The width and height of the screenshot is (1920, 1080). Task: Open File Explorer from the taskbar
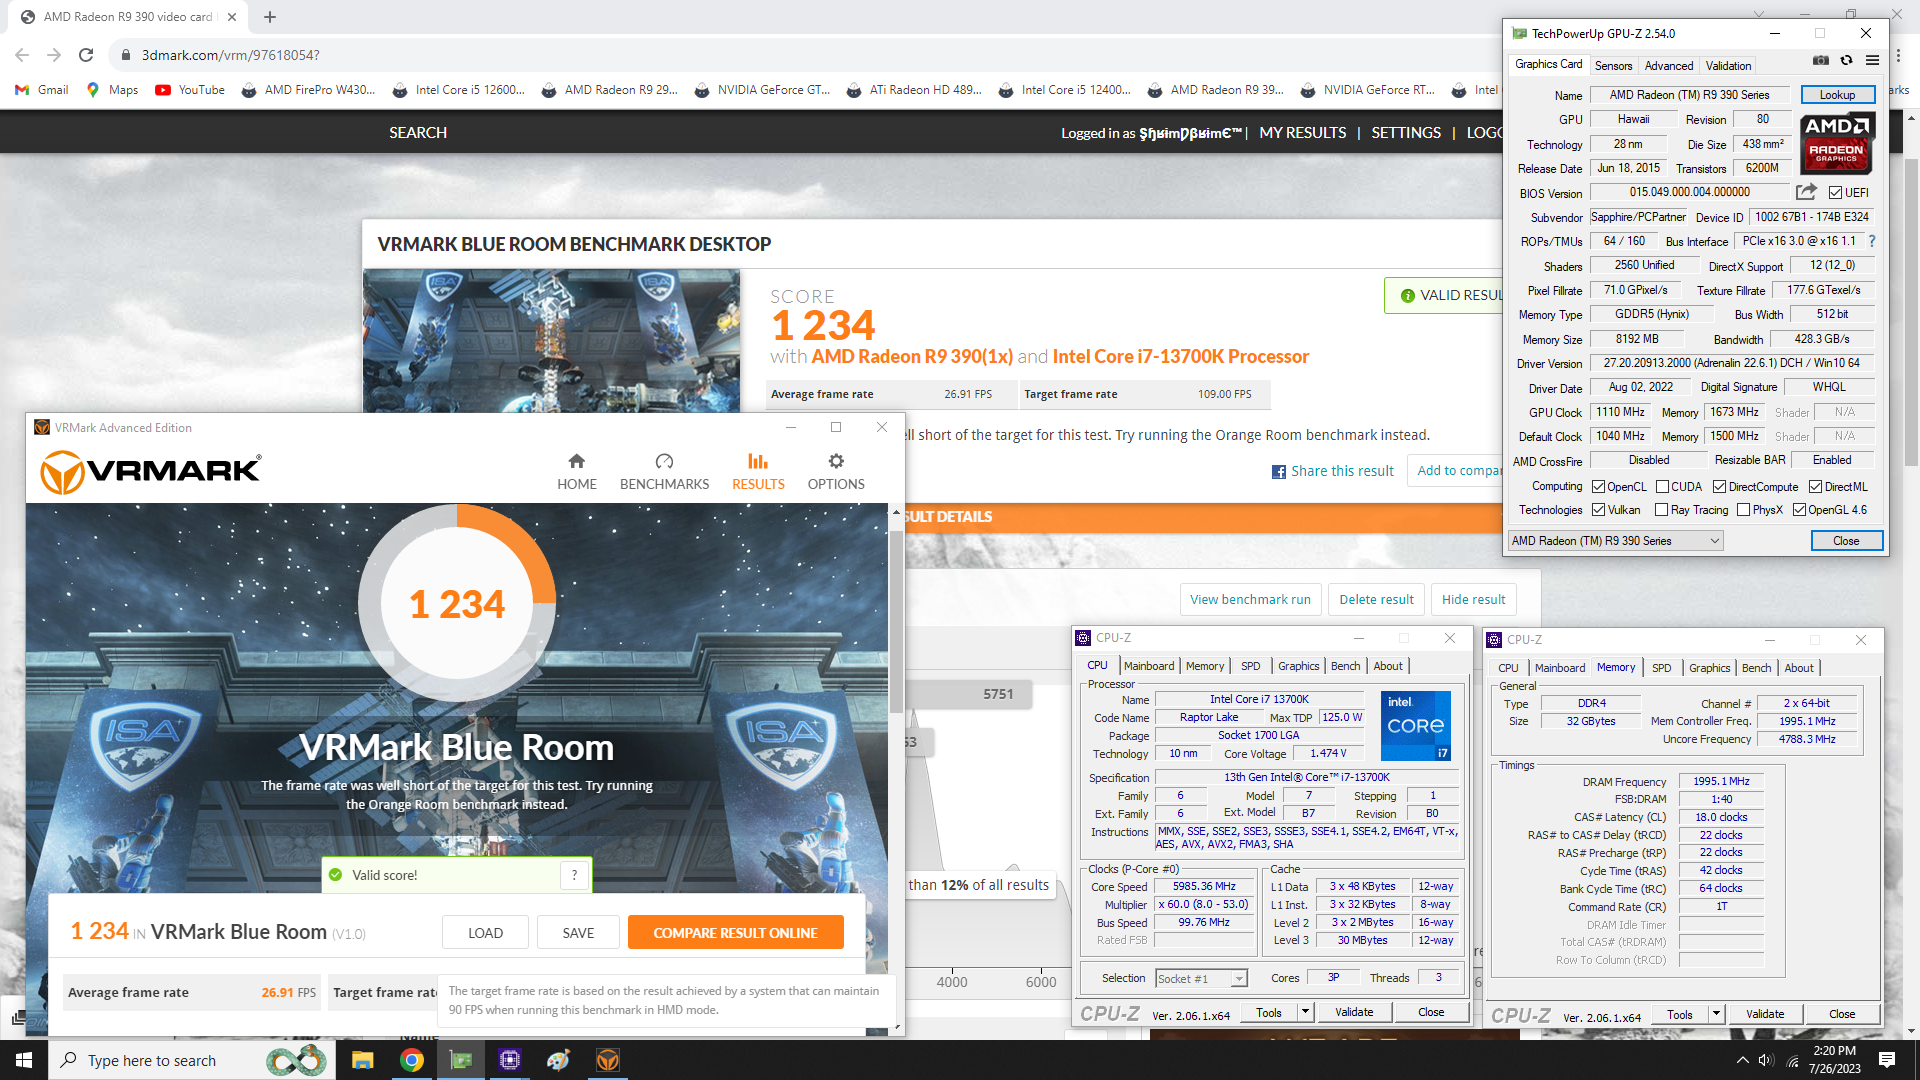pyautogui.click(x=362, y=1060)
